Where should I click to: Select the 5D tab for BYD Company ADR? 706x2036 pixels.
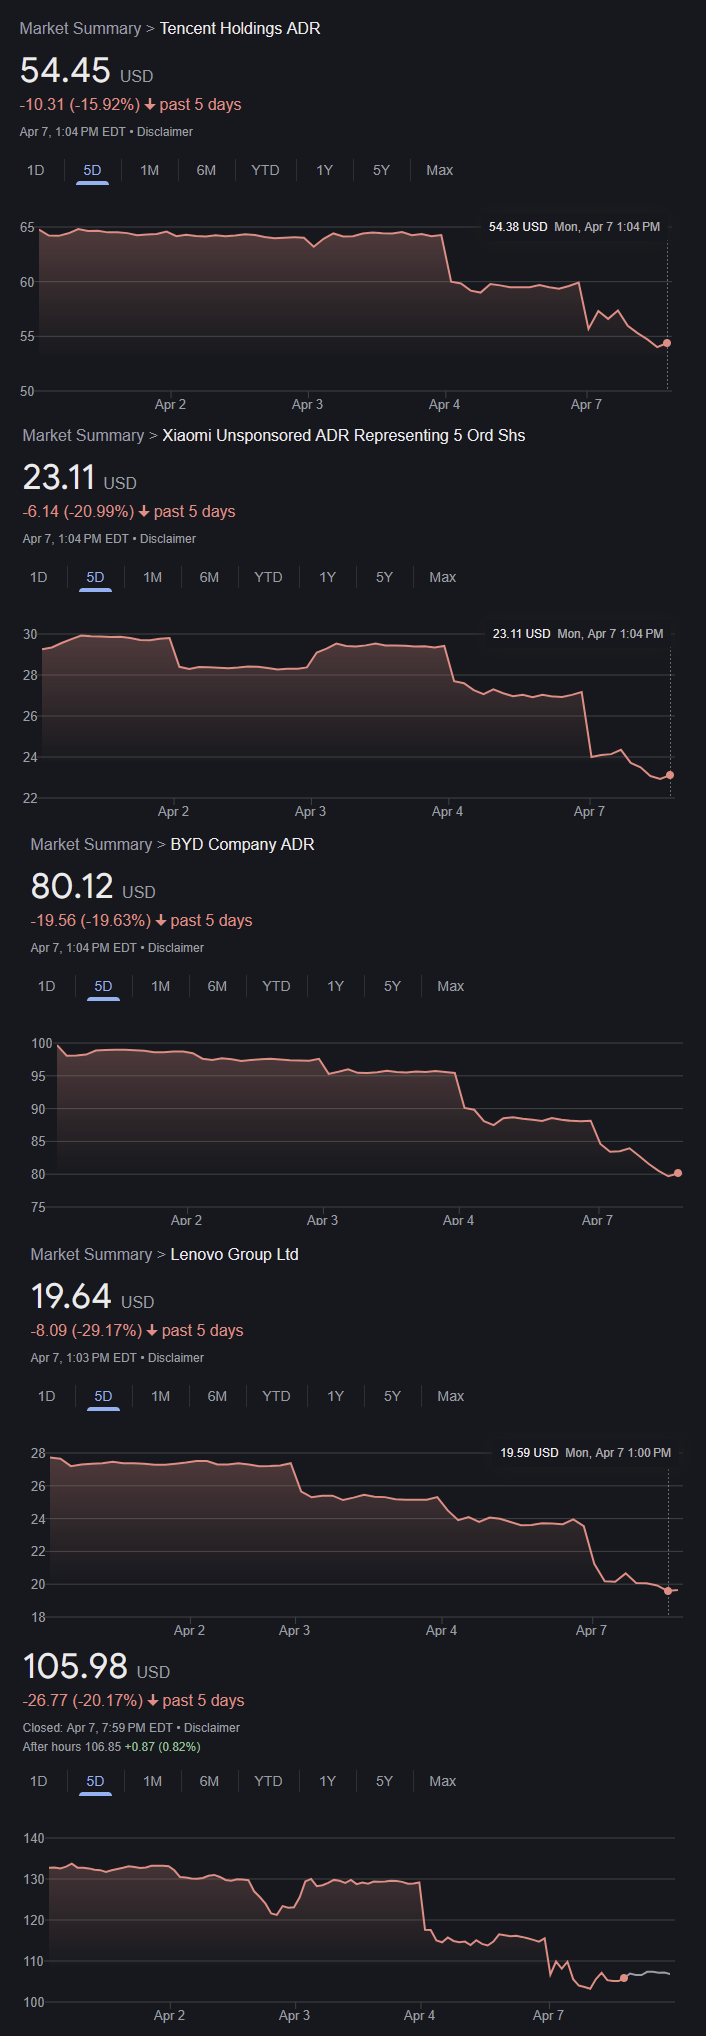coord(103,986)
